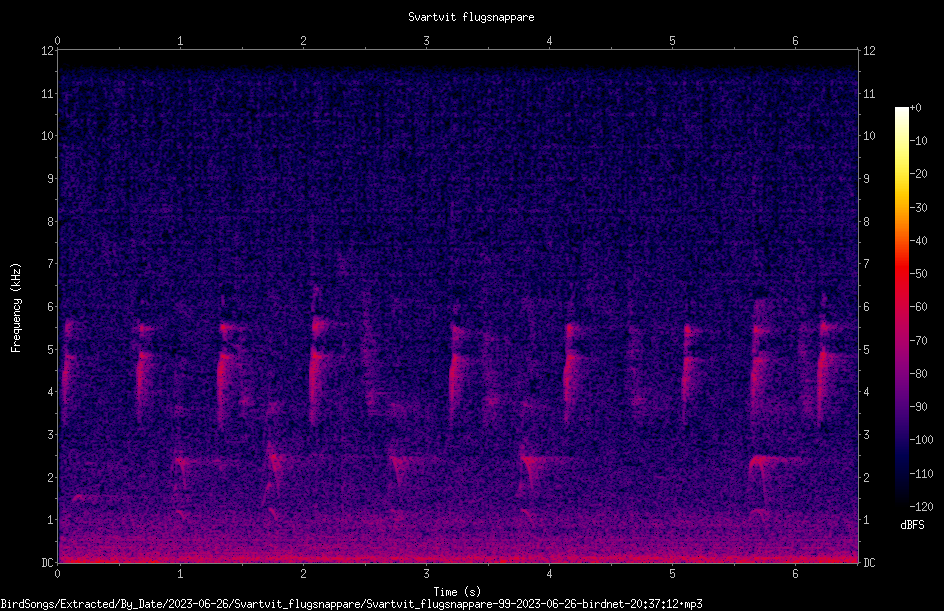Click the color scale bar gradient
944x611 pixels.
[x=901, y=306]
